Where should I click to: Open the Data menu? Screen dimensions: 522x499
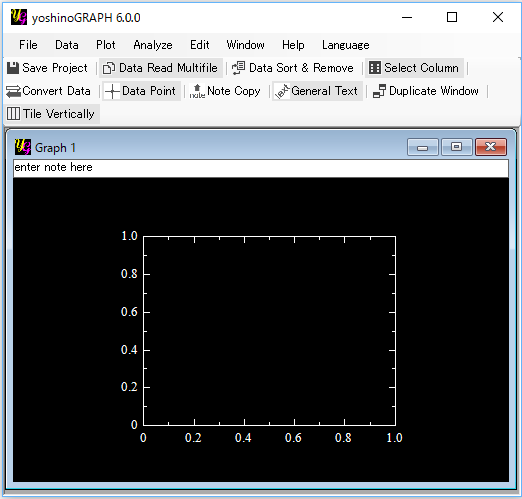[x=67, y=45]
